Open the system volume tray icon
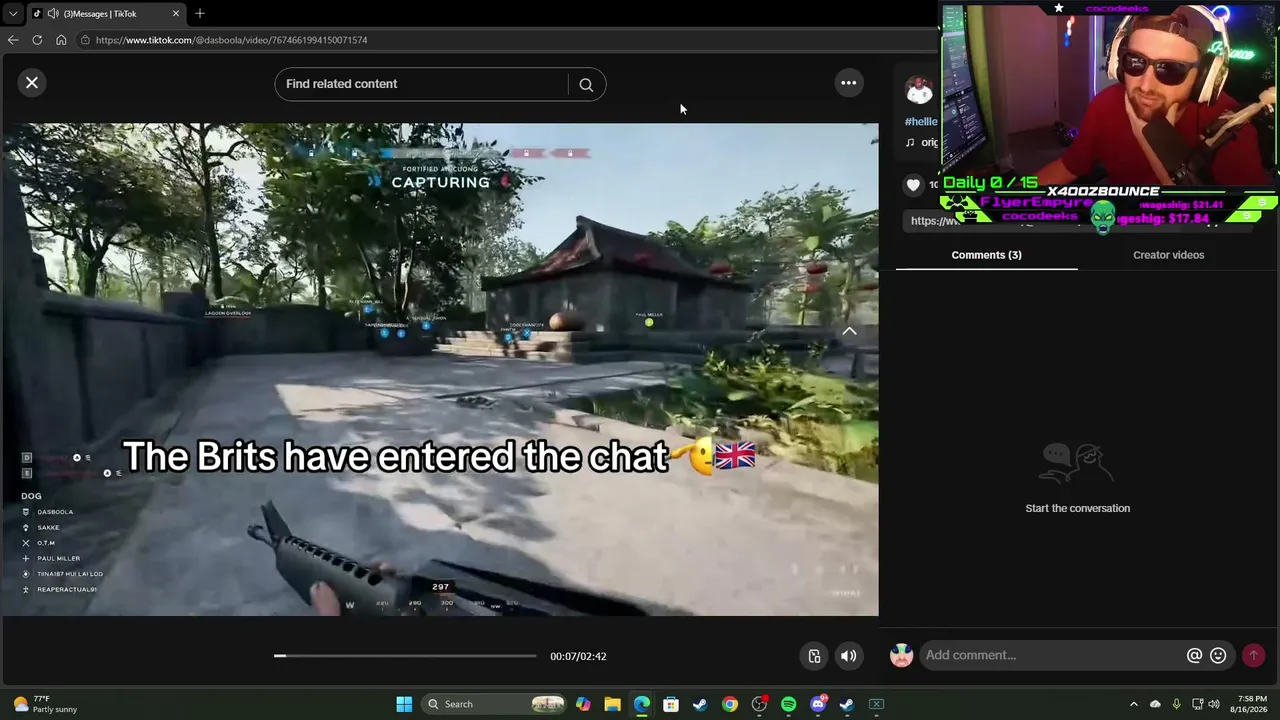1280x720 pixels. tap(1215, 704)
